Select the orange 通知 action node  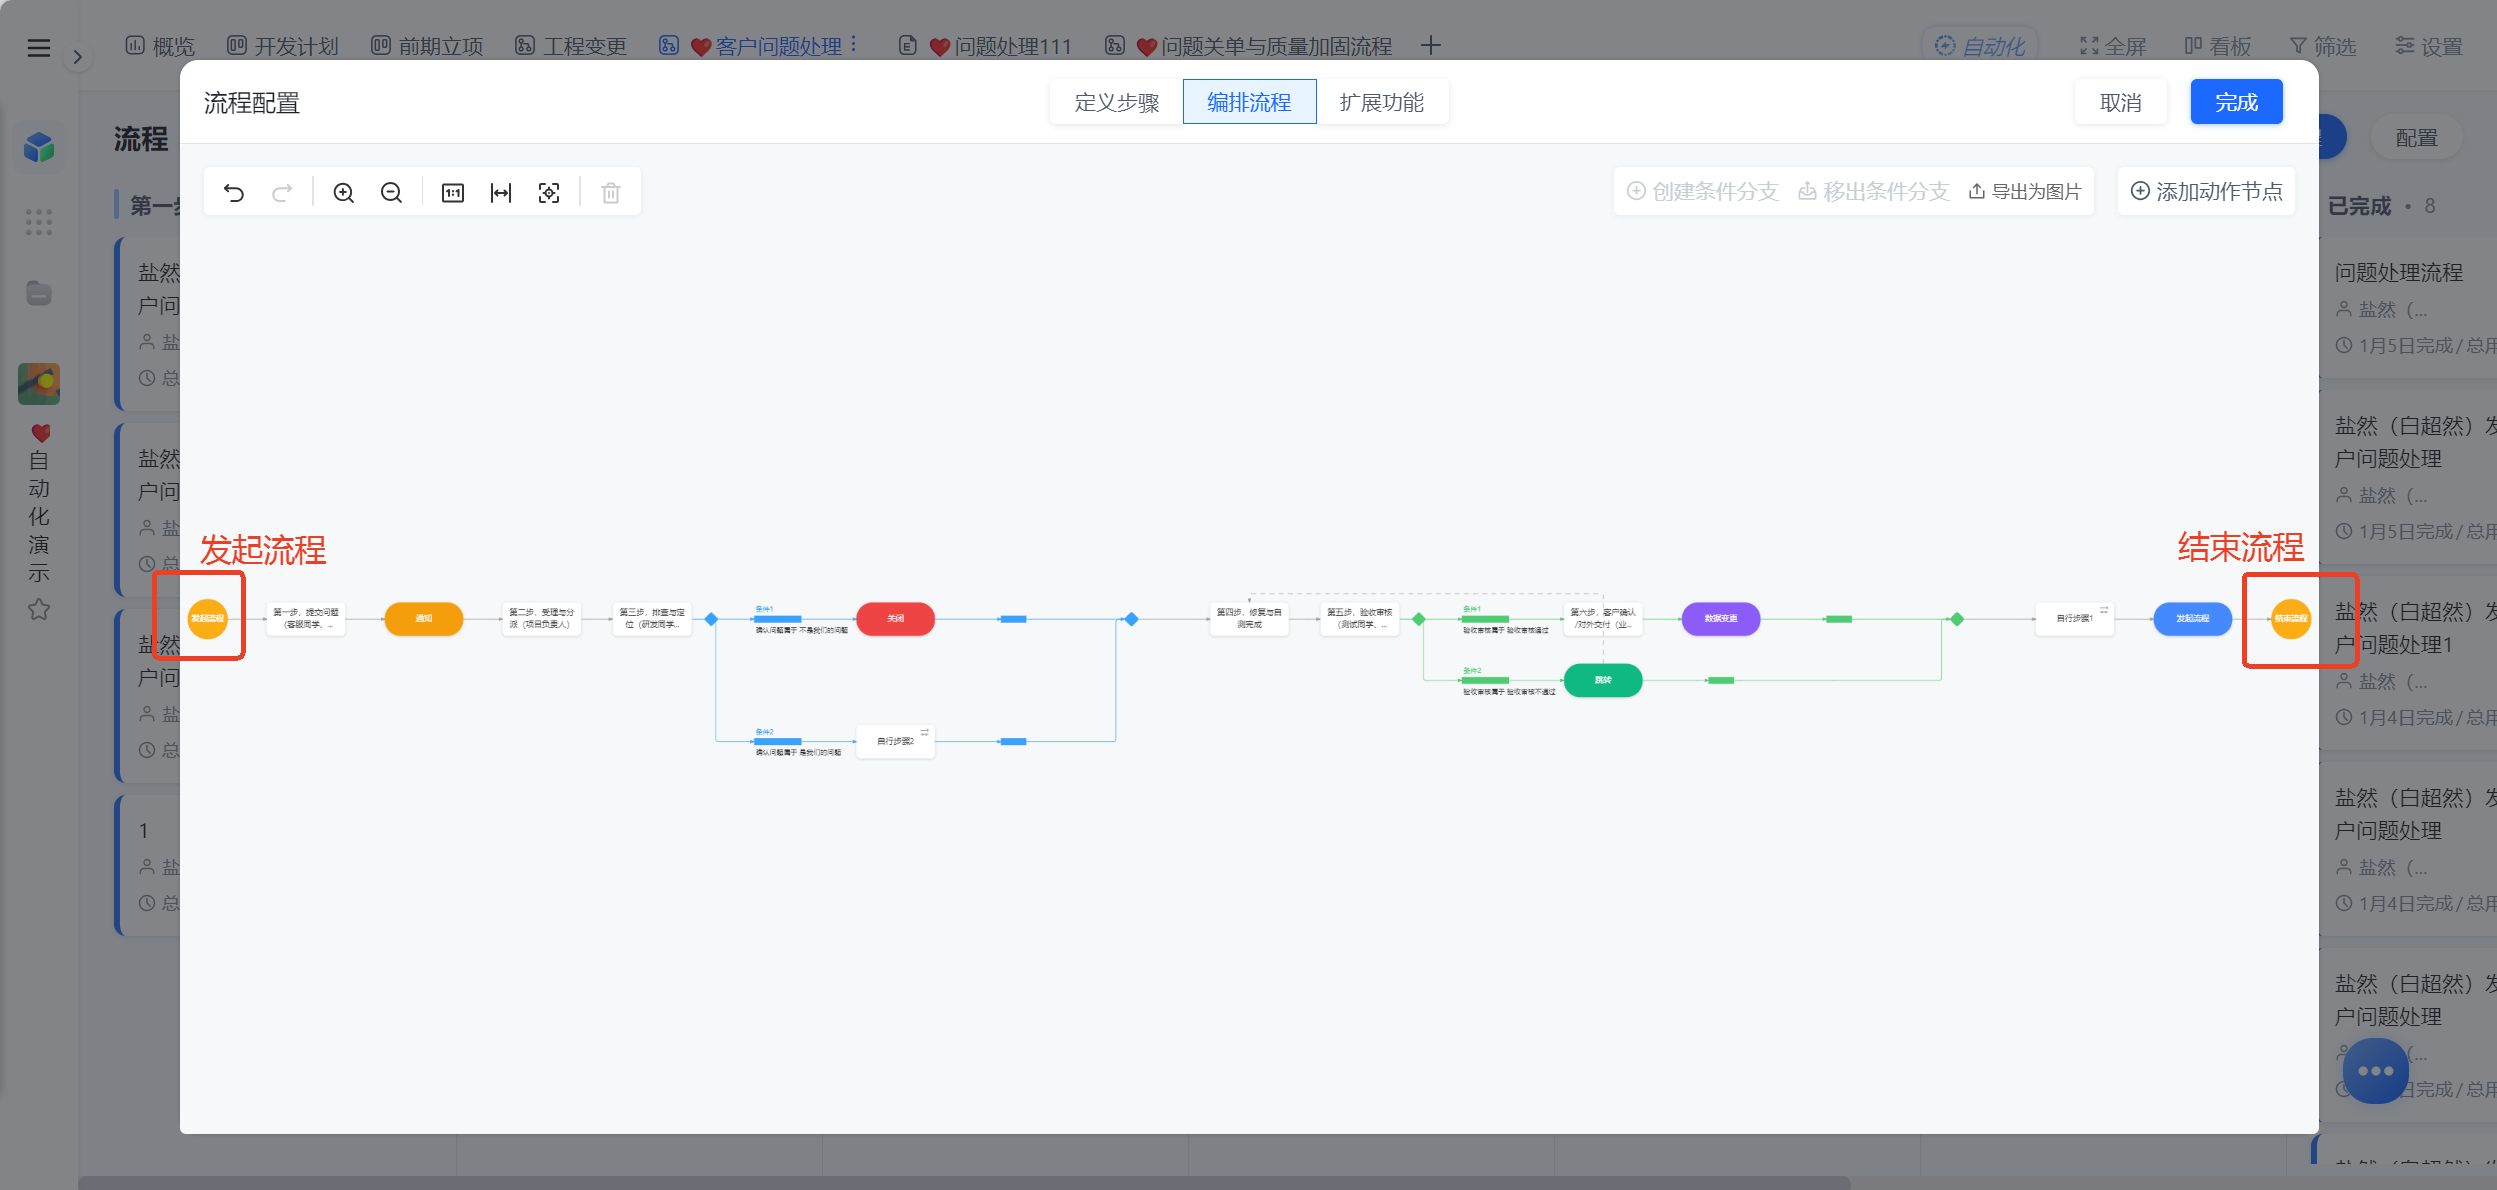424,618
